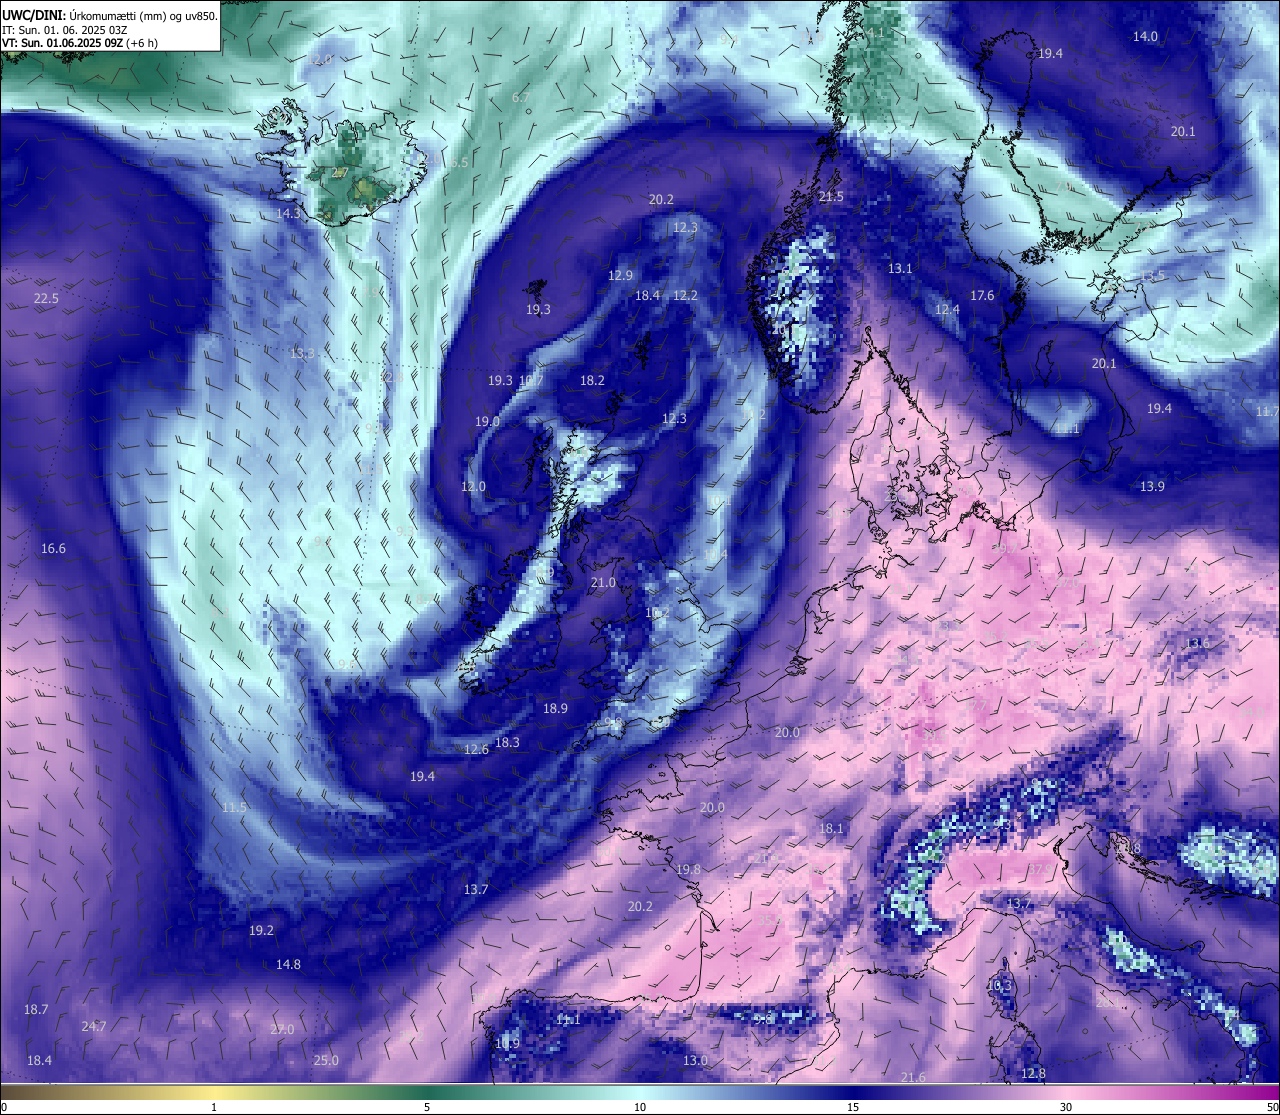Click the colour scale tick label 50
The width and height of the screenshot is (1280, 1115).
tap(1272, 1107)
